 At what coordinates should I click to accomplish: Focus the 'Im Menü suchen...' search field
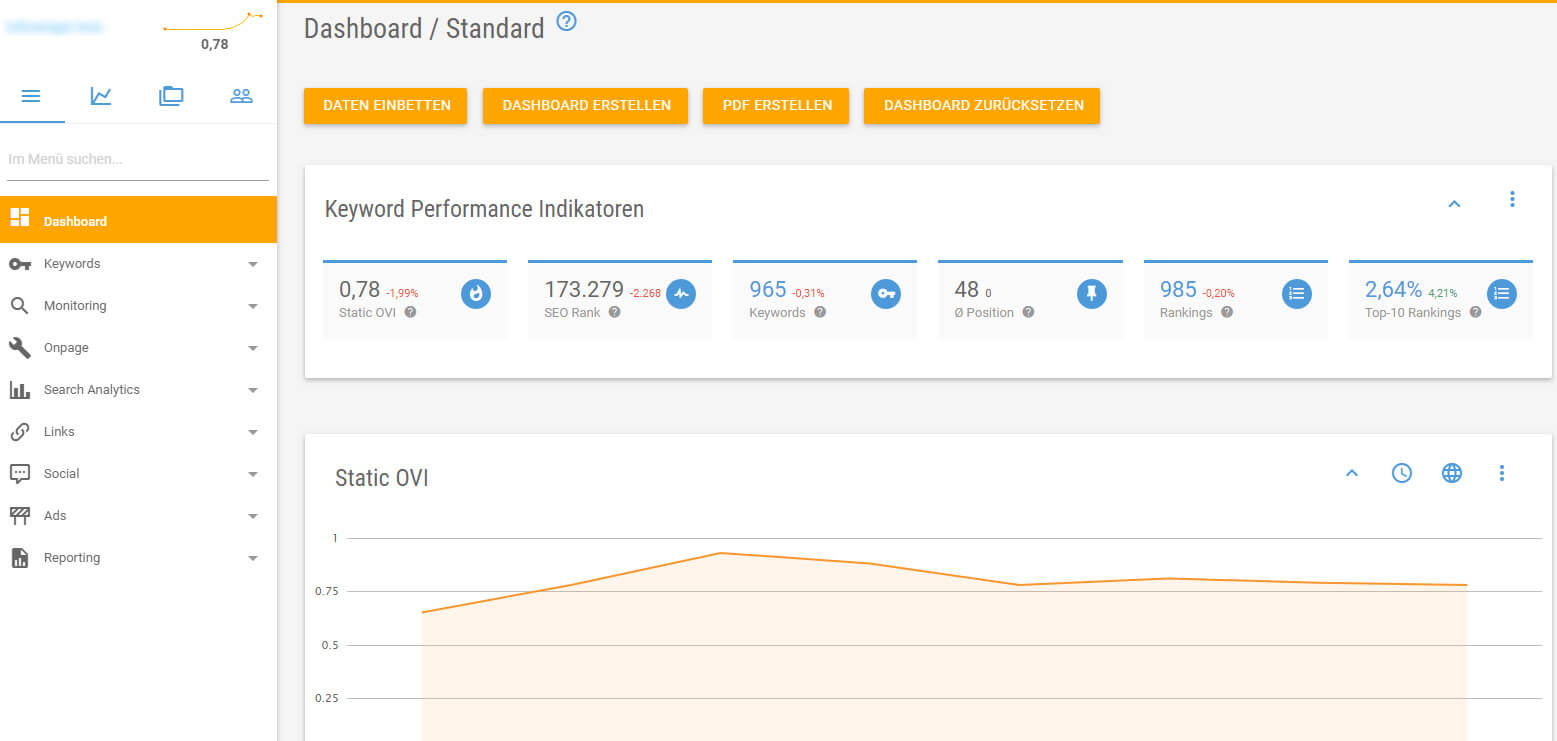(x=137, y=160)
